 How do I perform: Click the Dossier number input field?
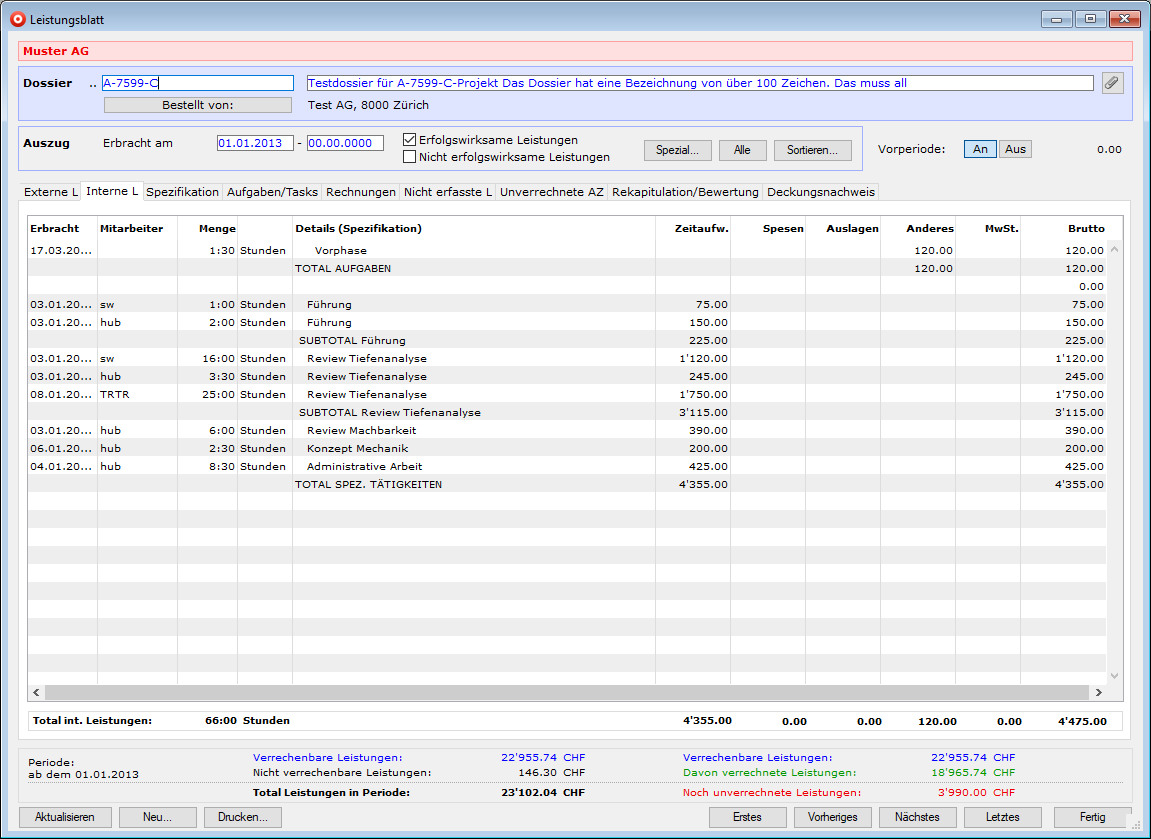pos(197,83)
